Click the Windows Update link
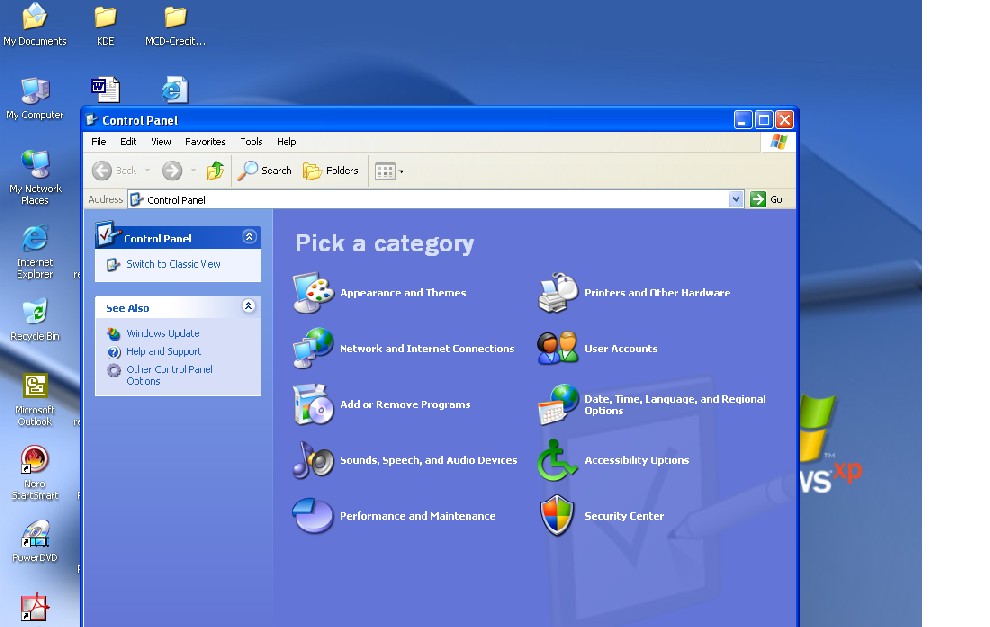Screen dimensions: 990x627 (163, 333)
